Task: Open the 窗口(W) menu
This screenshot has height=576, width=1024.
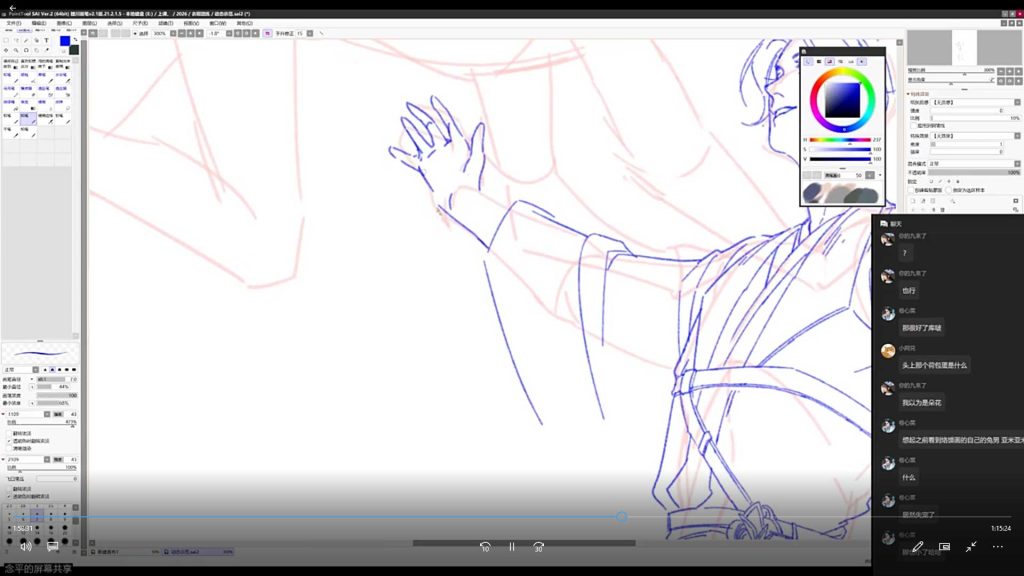Action: 217,23
